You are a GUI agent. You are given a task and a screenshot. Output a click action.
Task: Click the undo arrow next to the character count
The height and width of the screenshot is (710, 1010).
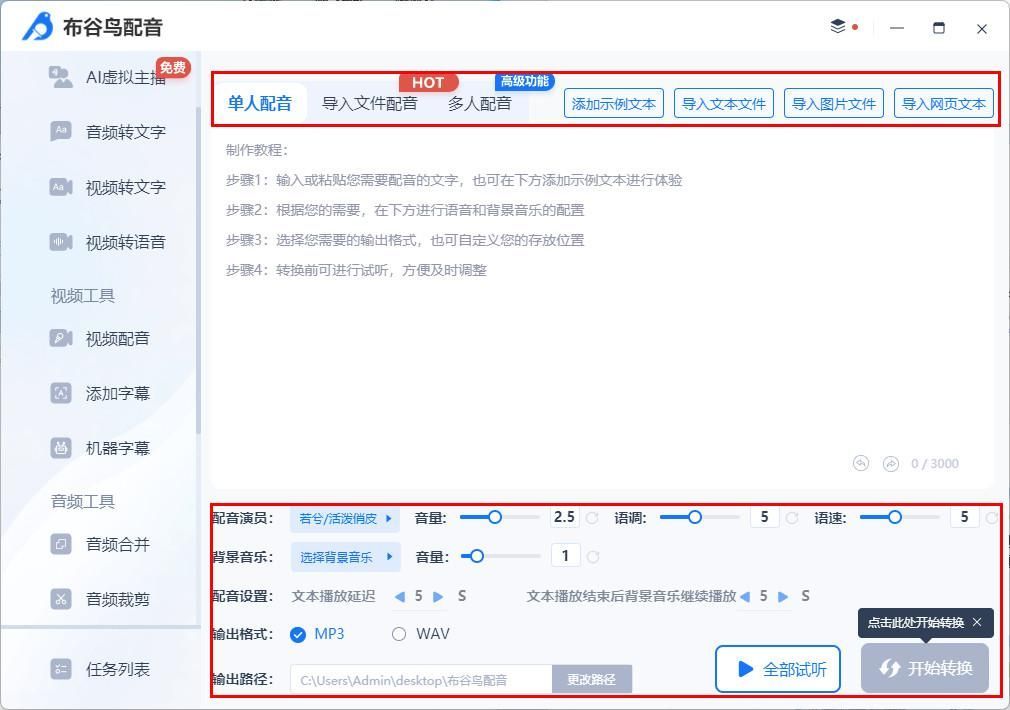[861, 463]
